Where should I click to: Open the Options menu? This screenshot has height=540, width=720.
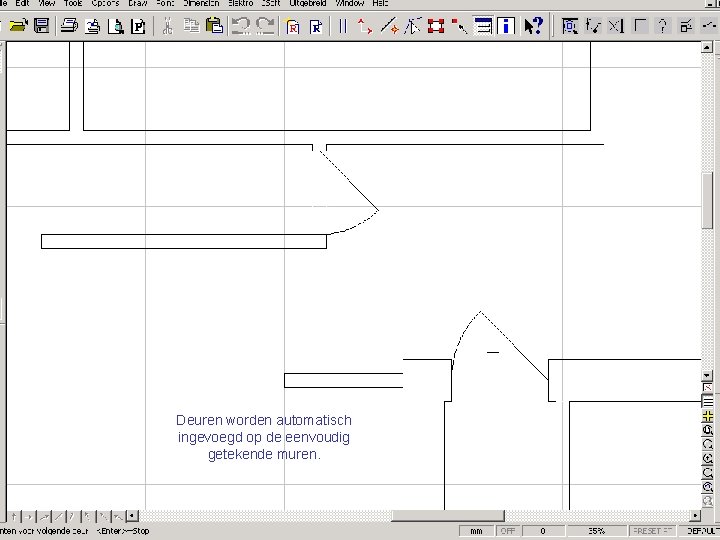pos(105,3)
